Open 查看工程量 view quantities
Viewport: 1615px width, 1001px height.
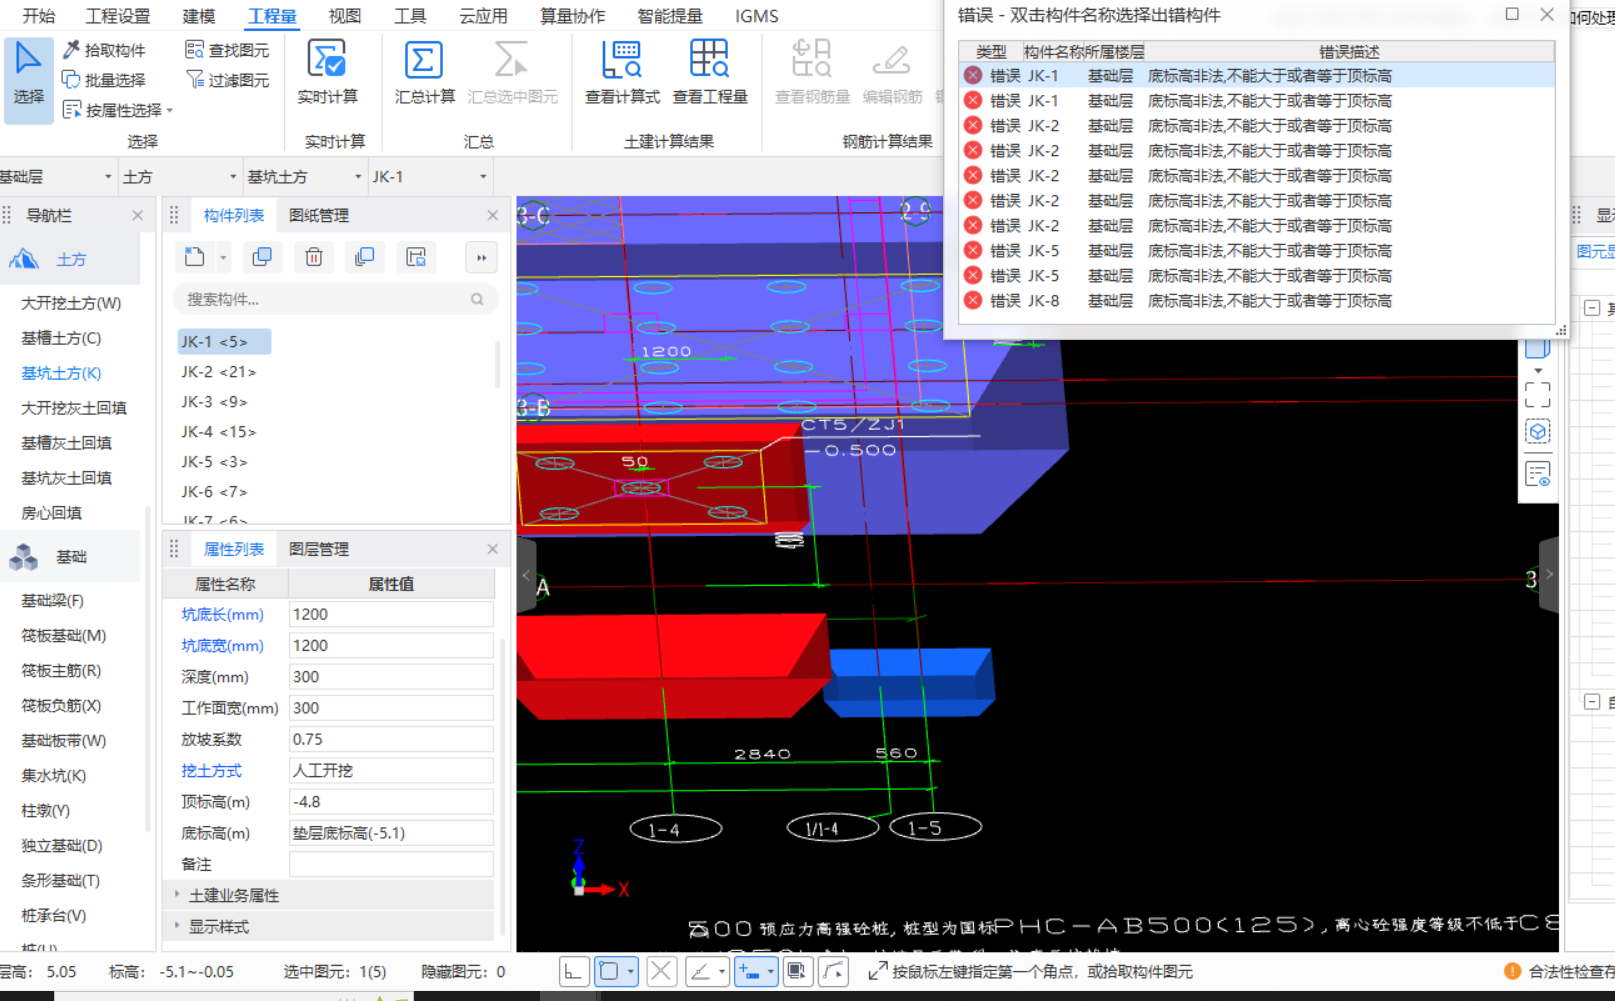click(710, 72)
